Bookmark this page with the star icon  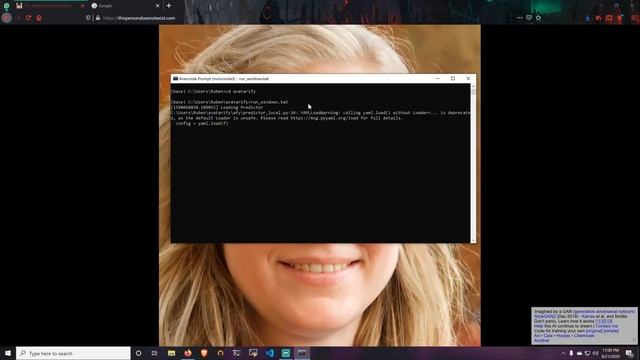pos(538,18)
